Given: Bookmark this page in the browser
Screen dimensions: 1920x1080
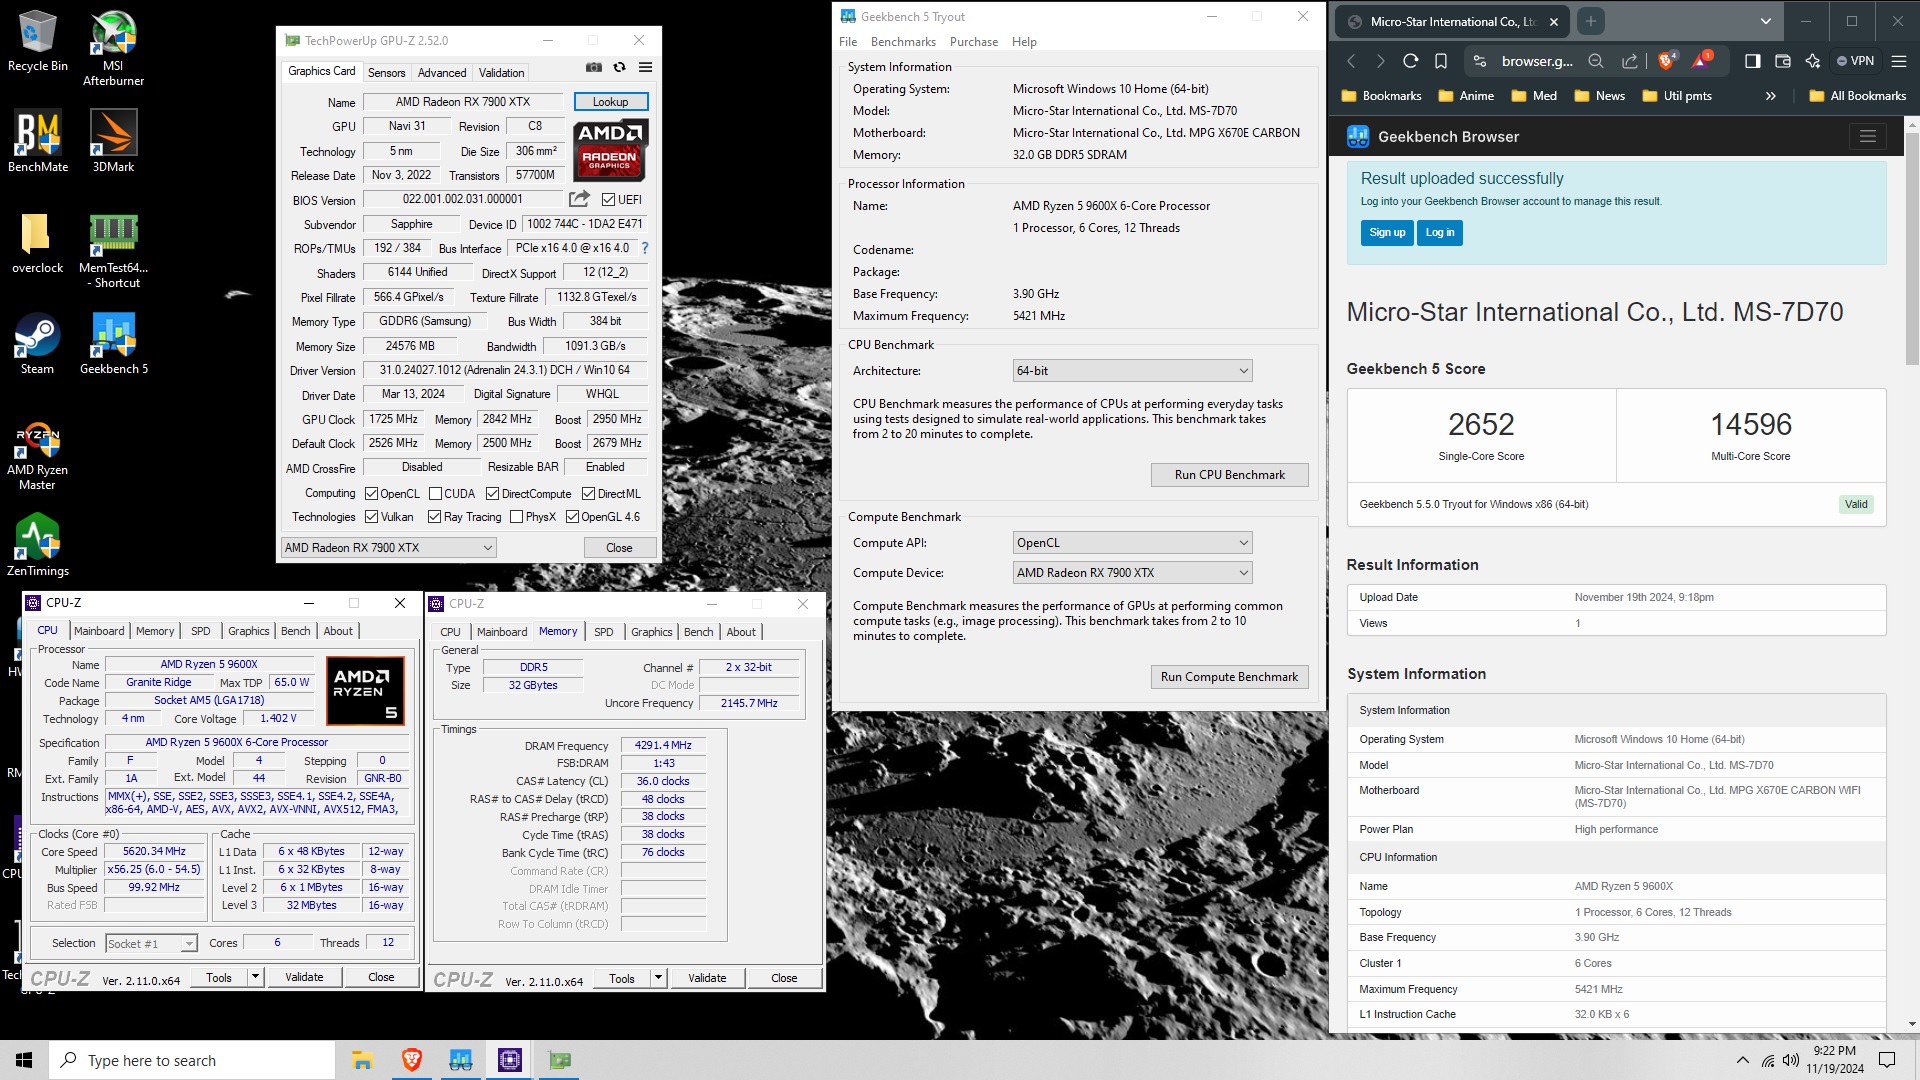Looking at the screenshot, I should (x=1441, y=61).
